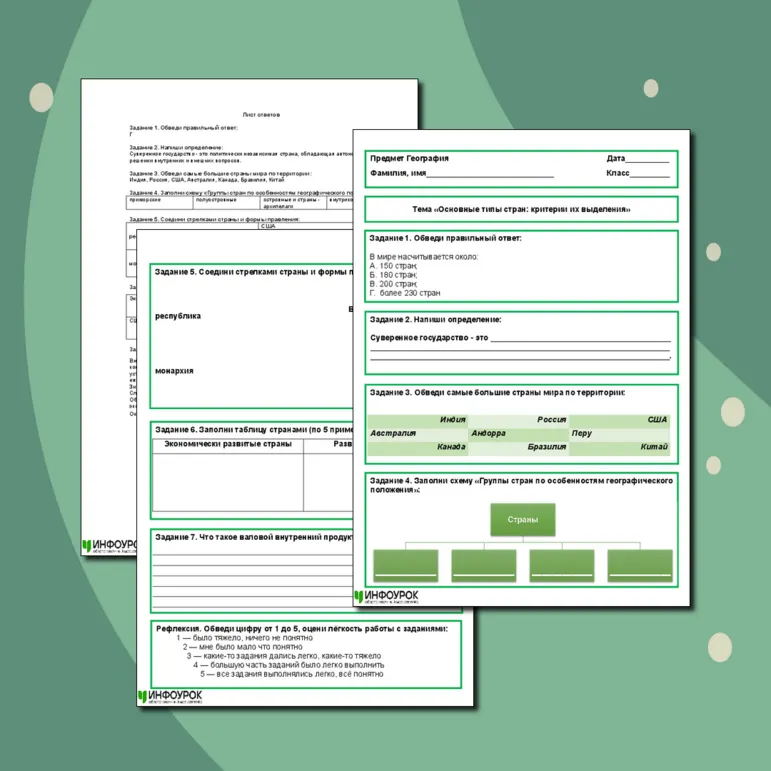This screenshot has width=771, height=771.
Task: Choose '2 — мне было мало что понятно'
Action: pyautogui.click(x=242, y=647)
